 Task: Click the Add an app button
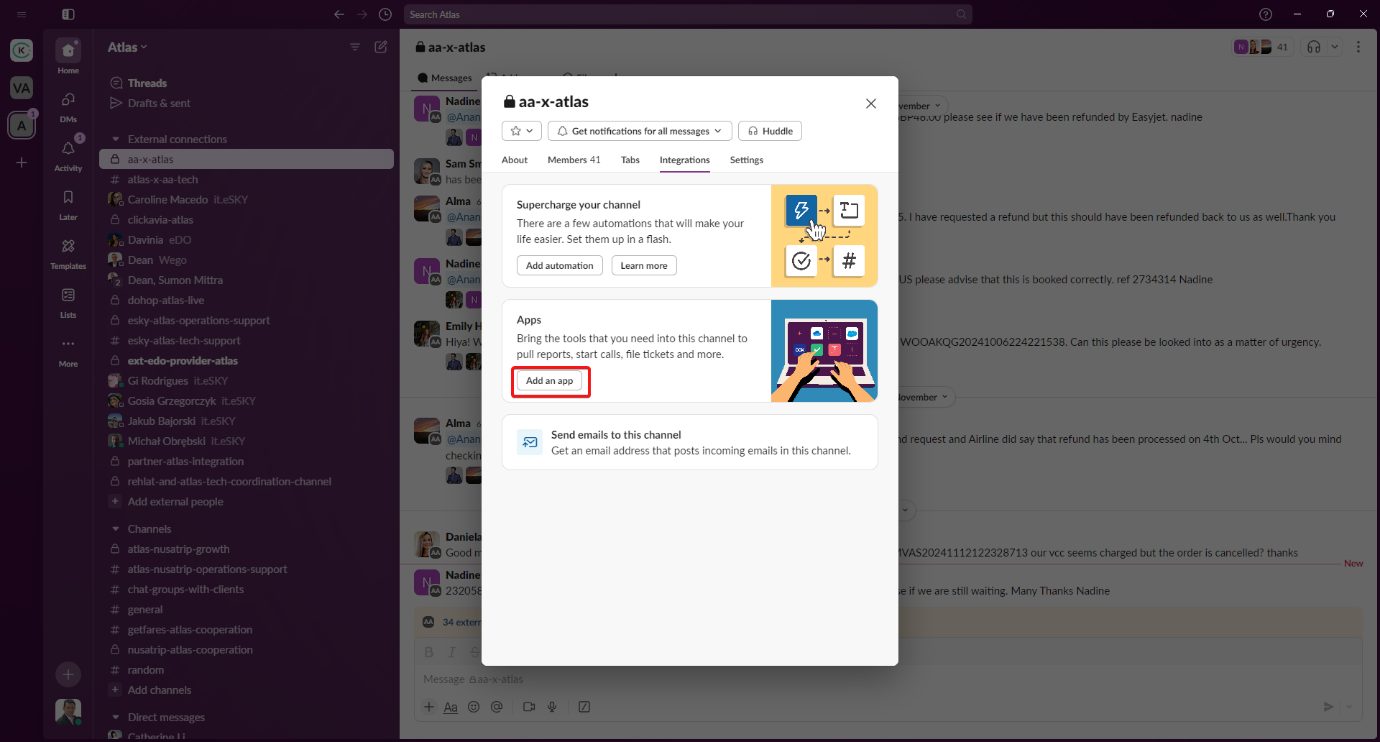(x=549, y=381)
